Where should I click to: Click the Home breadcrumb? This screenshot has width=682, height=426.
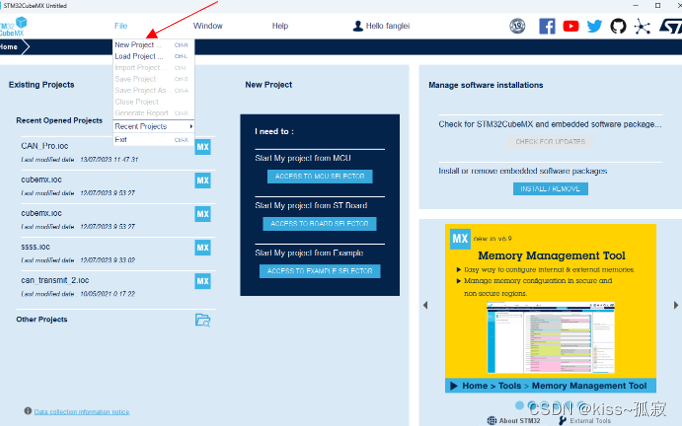click(9, 47)
